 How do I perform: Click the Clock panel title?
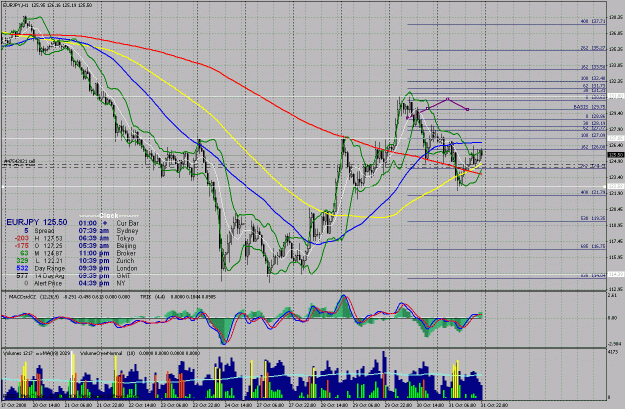coord(109,216)
